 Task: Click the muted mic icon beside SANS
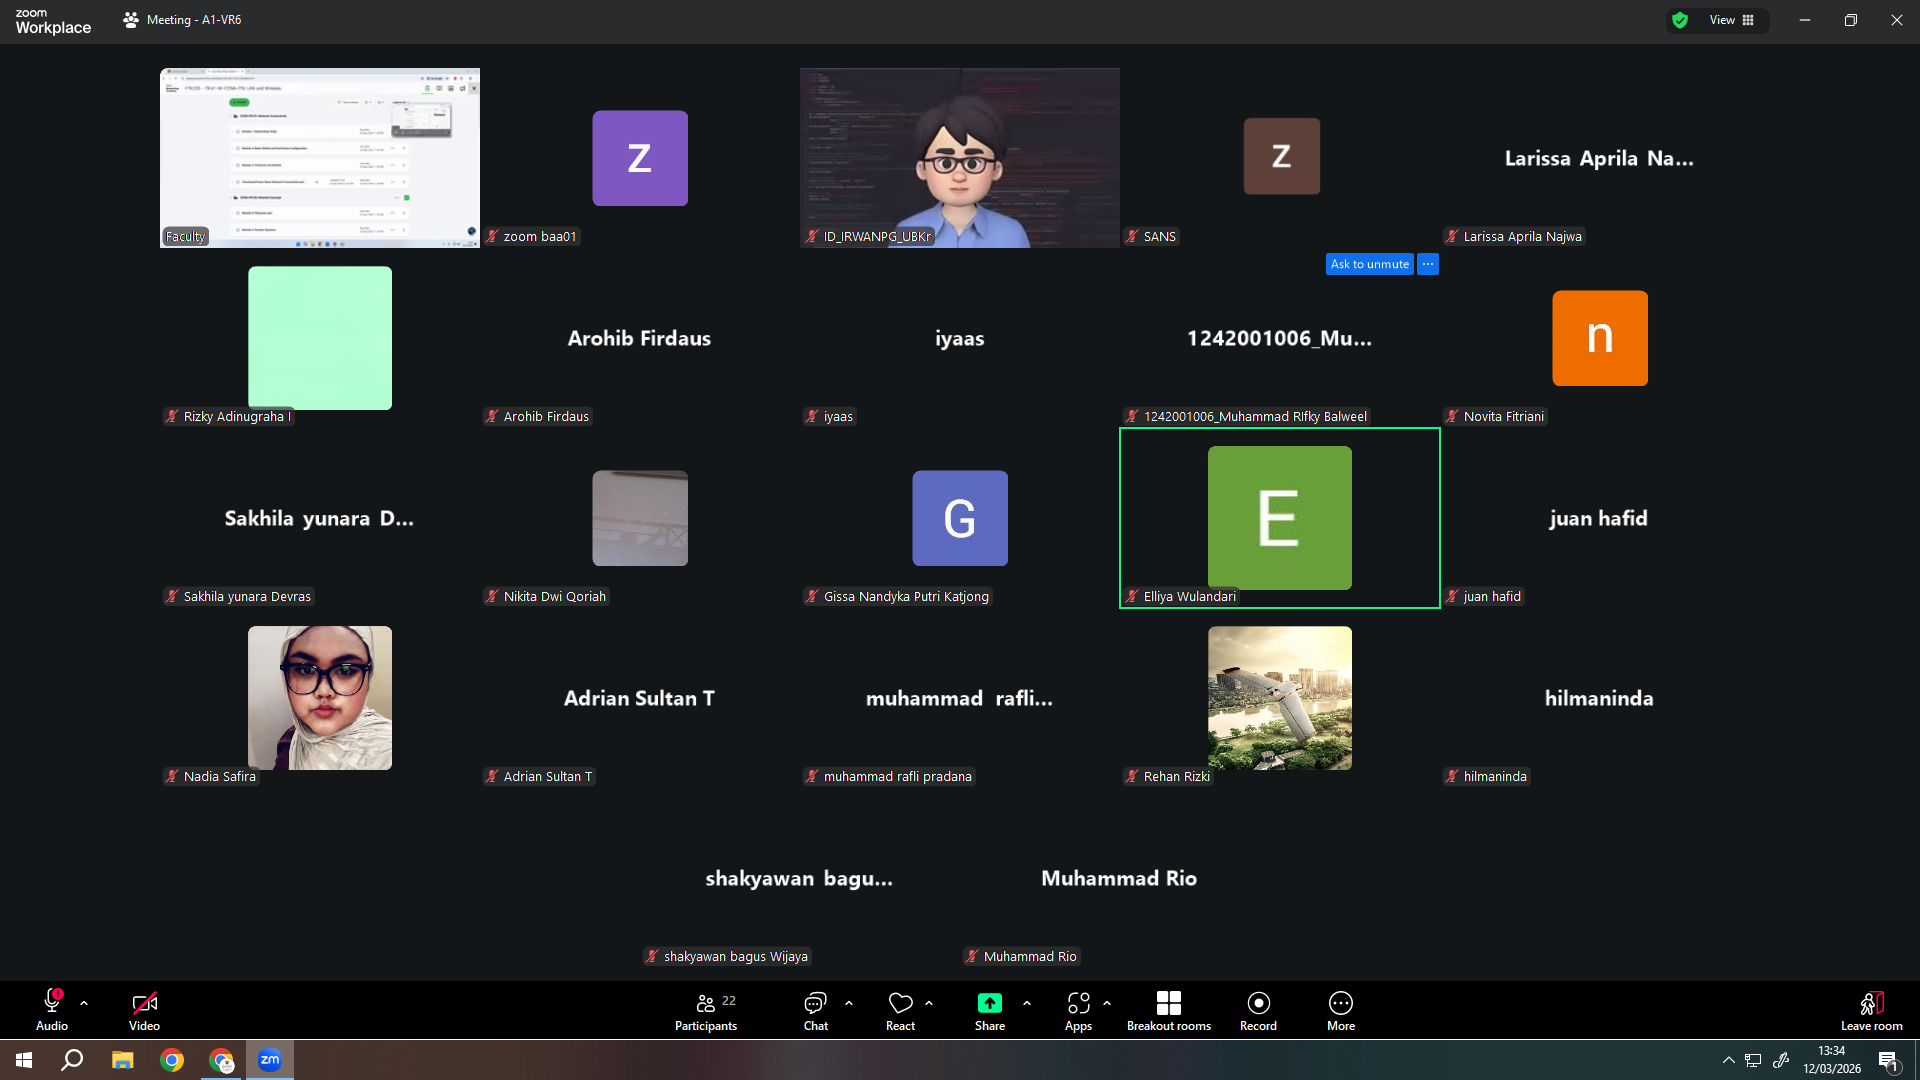click(1132, 237)
